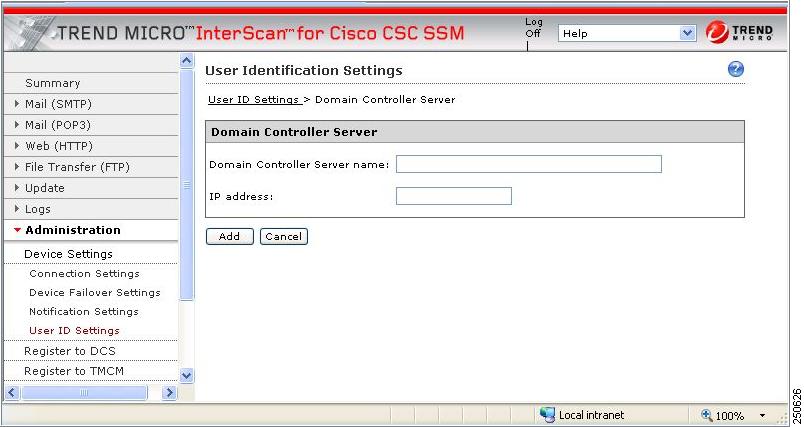Screen dimensions: 804x427
Task: Expand the File Transfer (FTP) menu
Action: [77, 167]
